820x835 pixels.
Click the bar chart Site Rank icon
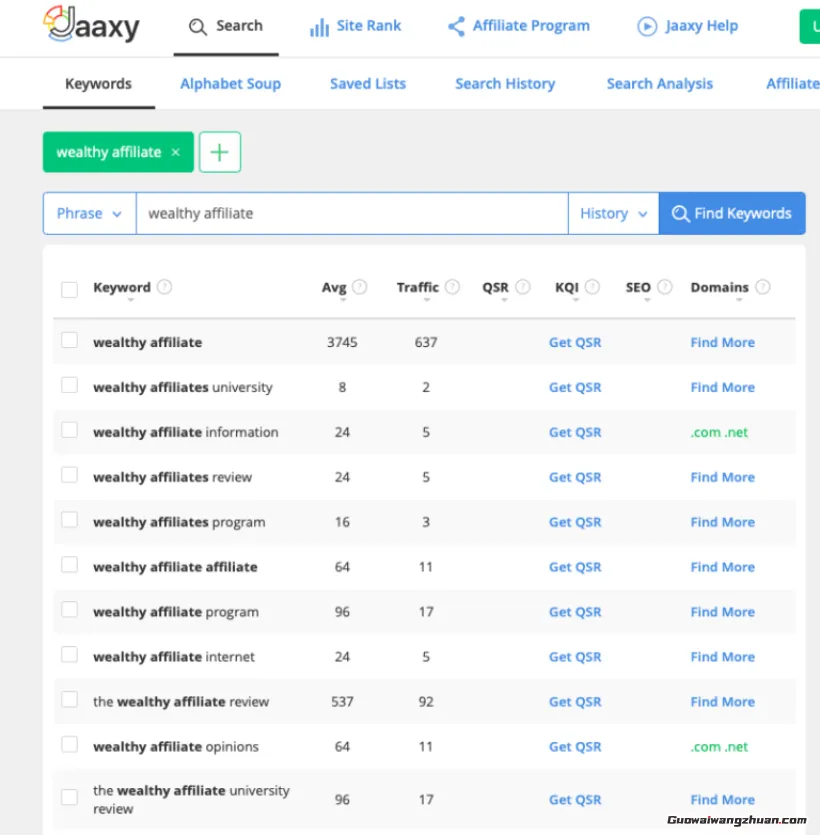[319, 27]
